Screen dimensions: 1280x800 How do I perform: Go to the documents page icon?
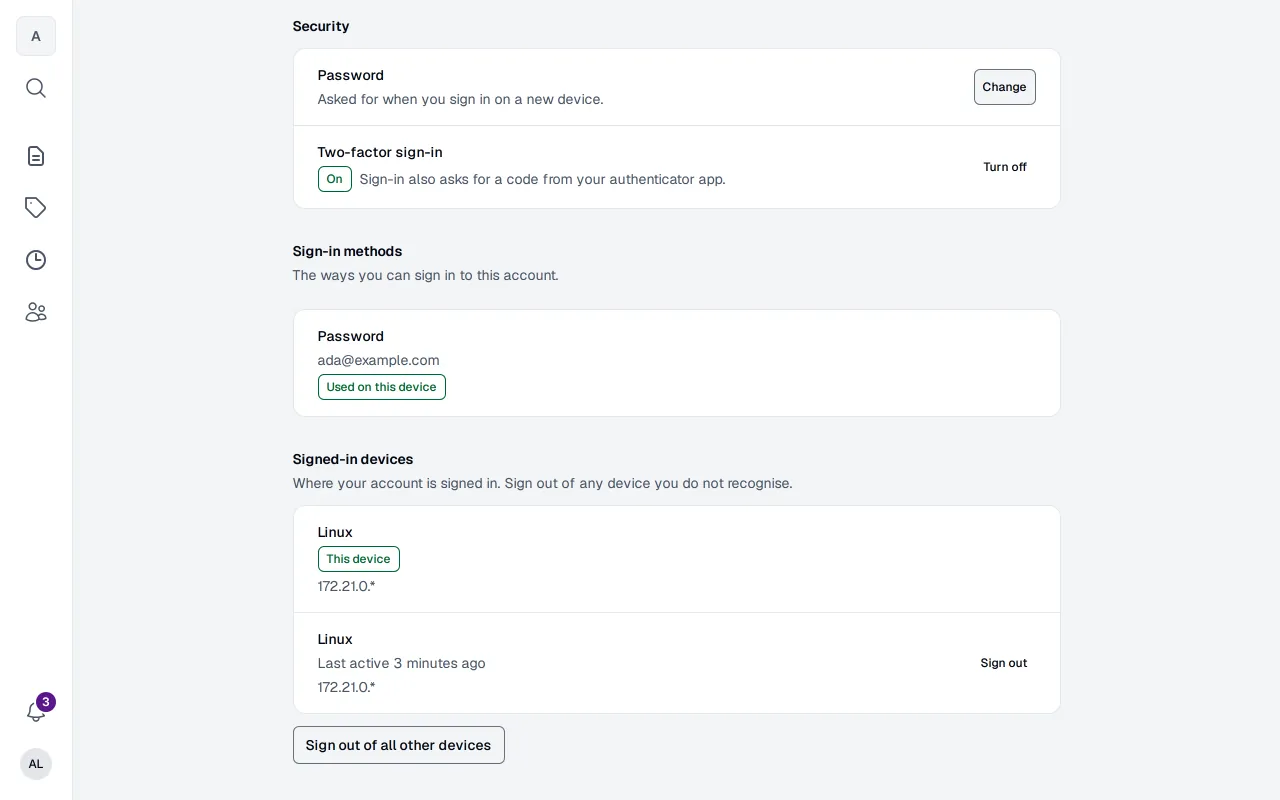36,156
